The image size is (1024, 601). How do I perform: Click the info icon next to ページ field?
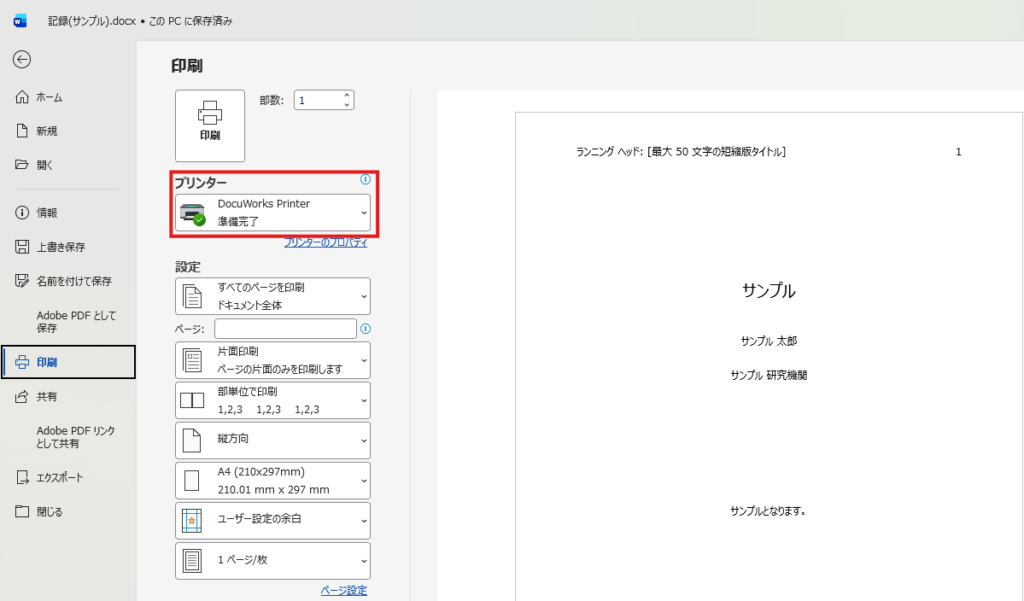[366, 329]
